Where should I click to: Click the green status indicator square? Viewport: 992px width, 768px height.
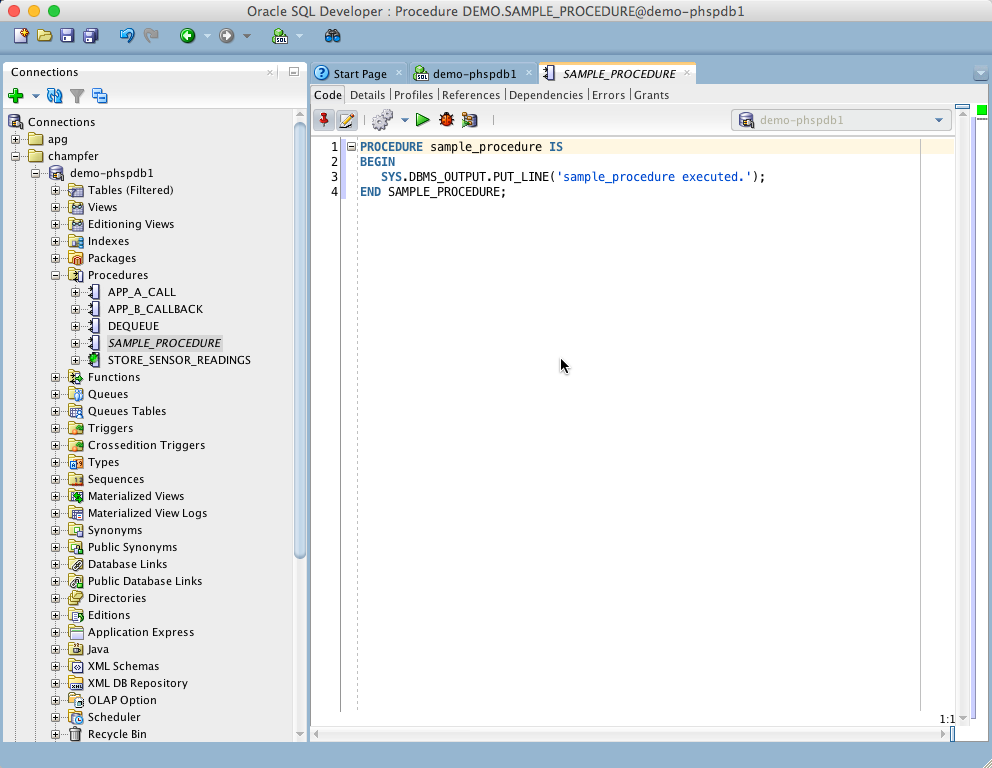tap(982, 111)
